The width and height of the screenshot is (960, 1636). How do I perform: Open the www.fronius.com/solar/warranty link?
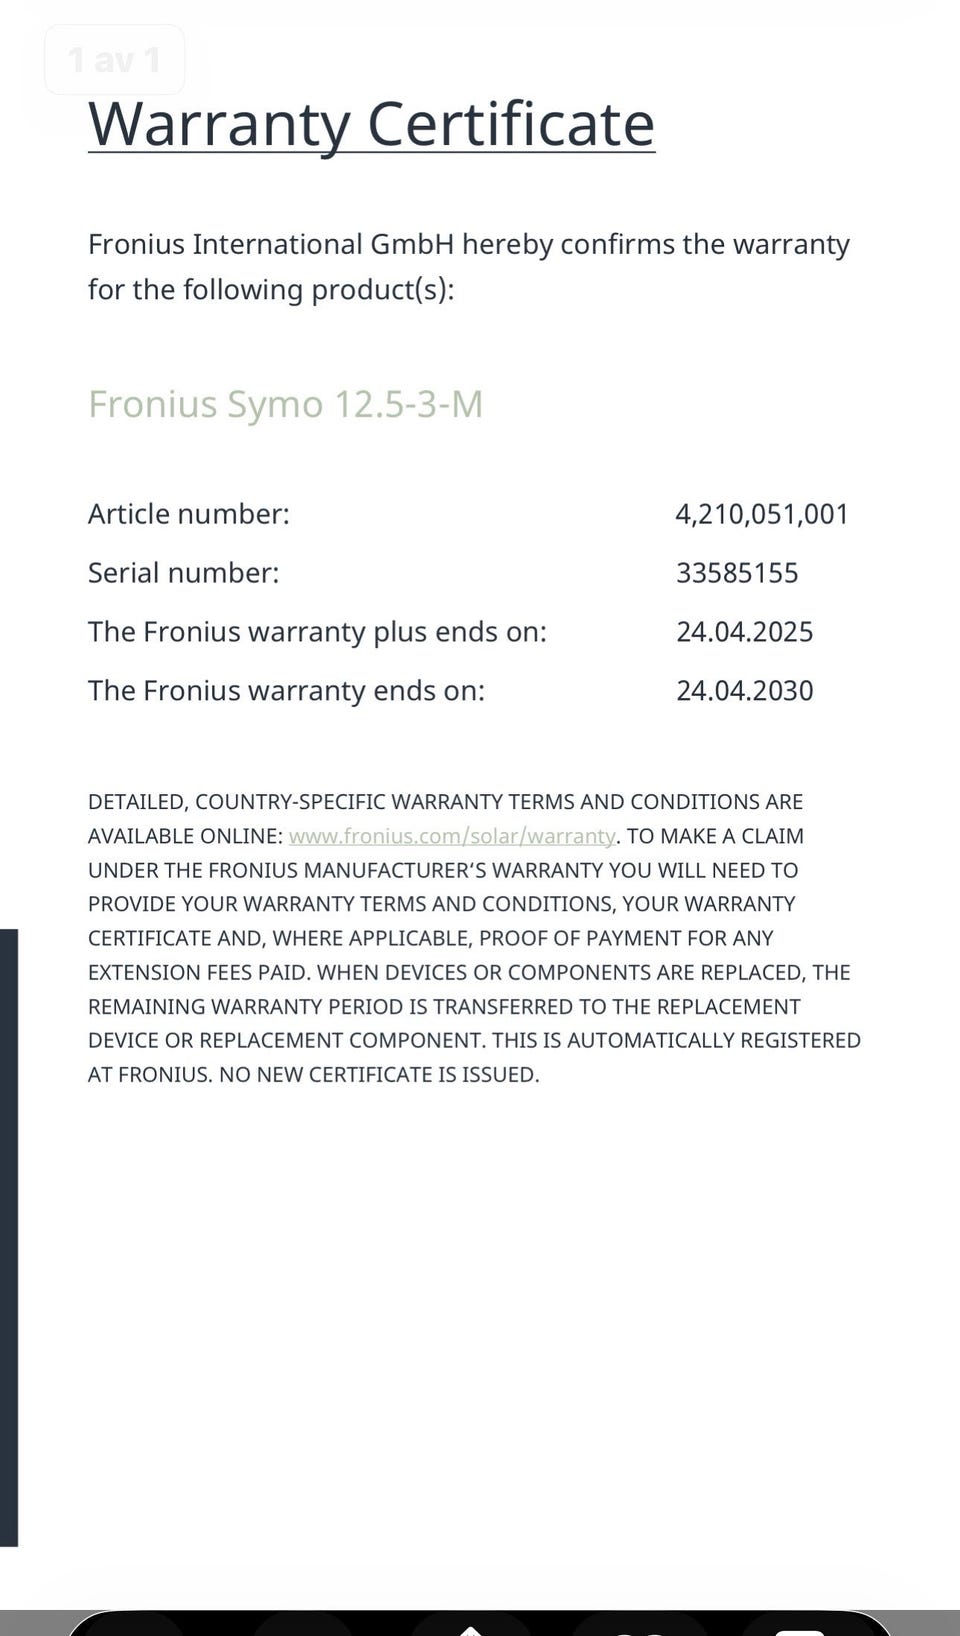click(451, 836)
